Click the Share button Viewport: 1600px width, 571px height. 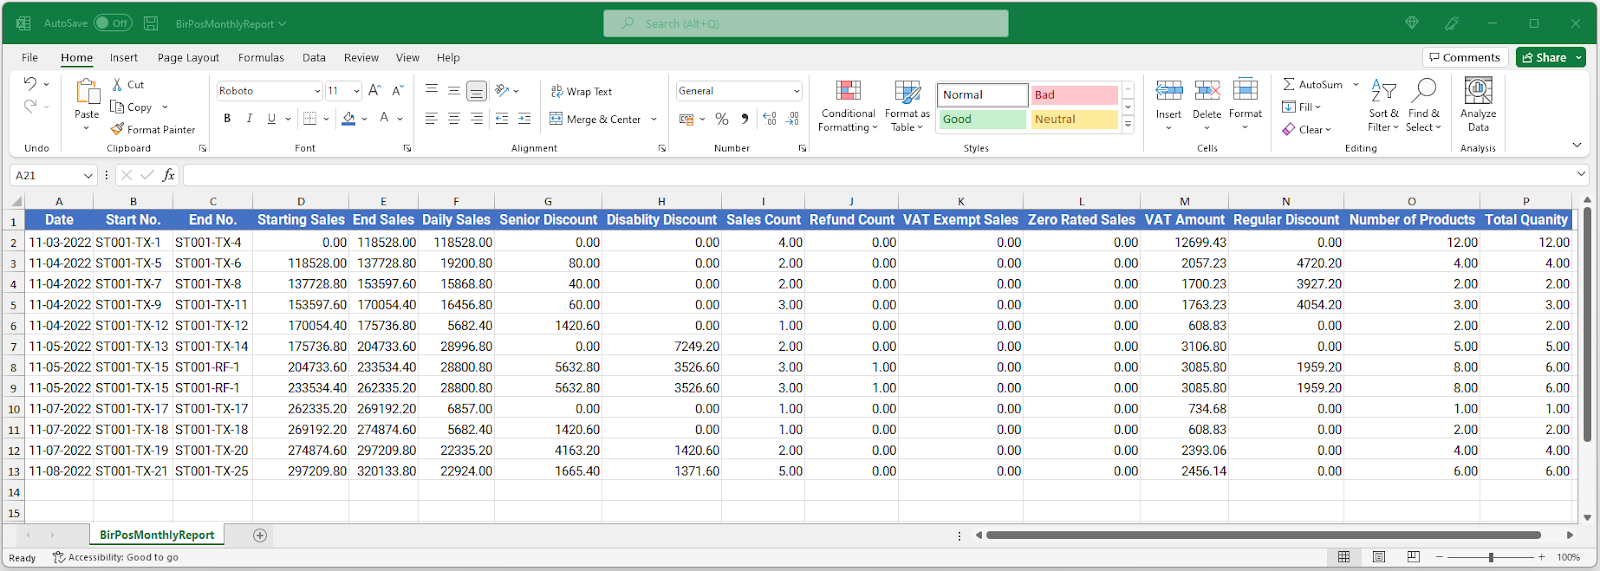[x=1545, y=58]
